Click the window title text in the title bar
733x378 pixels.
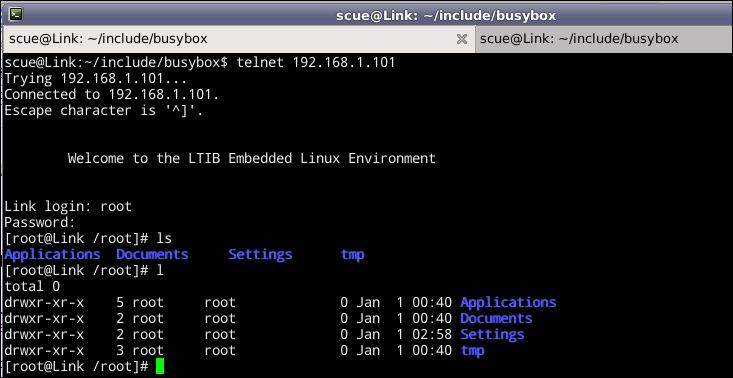coord(446,15)
